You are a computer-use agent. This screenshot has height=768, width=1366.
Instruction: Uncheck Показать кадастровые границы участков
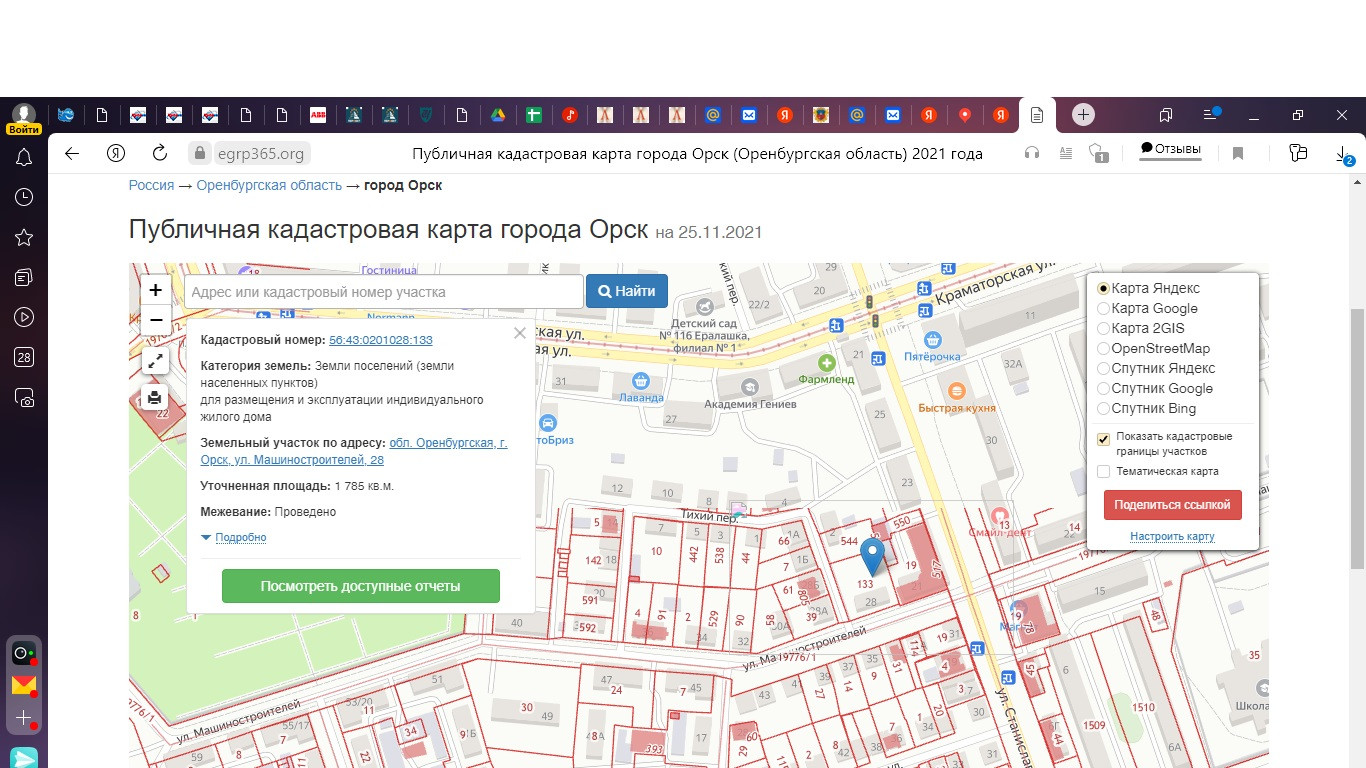[1104, 439]
